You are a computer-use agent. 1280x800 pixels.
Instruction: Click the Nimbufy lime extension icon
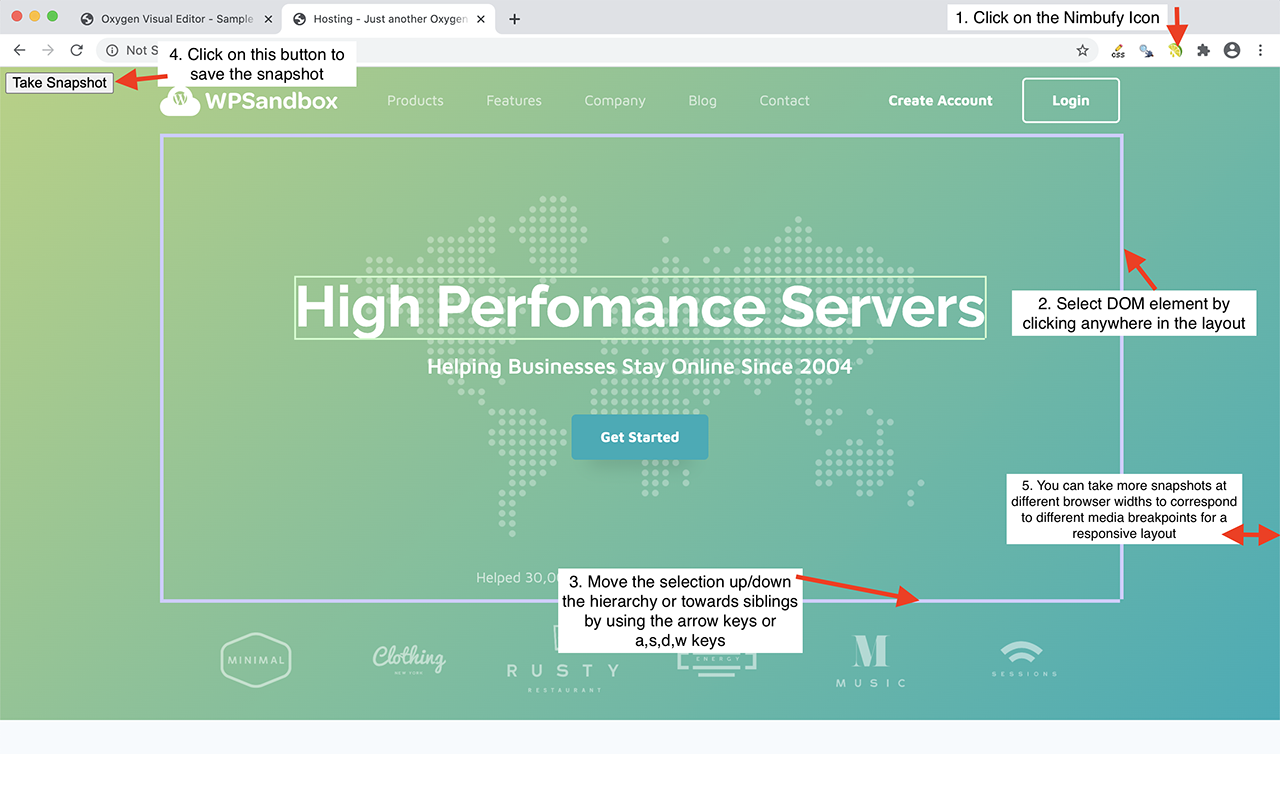(1174, 50)
